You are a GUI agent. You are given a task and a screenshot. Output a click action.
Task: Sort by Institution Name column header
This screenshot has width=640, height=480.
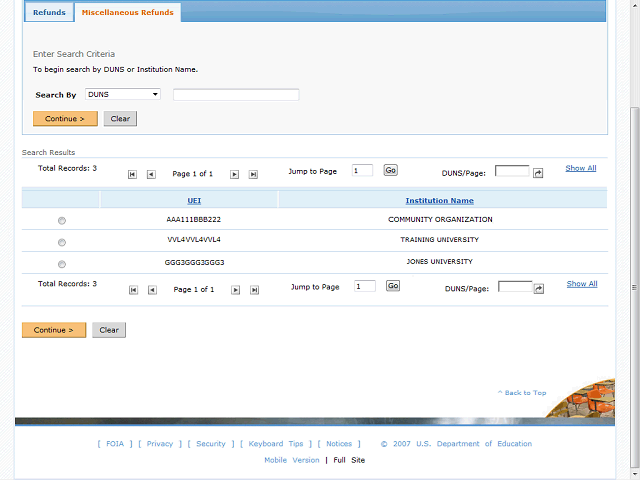(x=439, y=201)
